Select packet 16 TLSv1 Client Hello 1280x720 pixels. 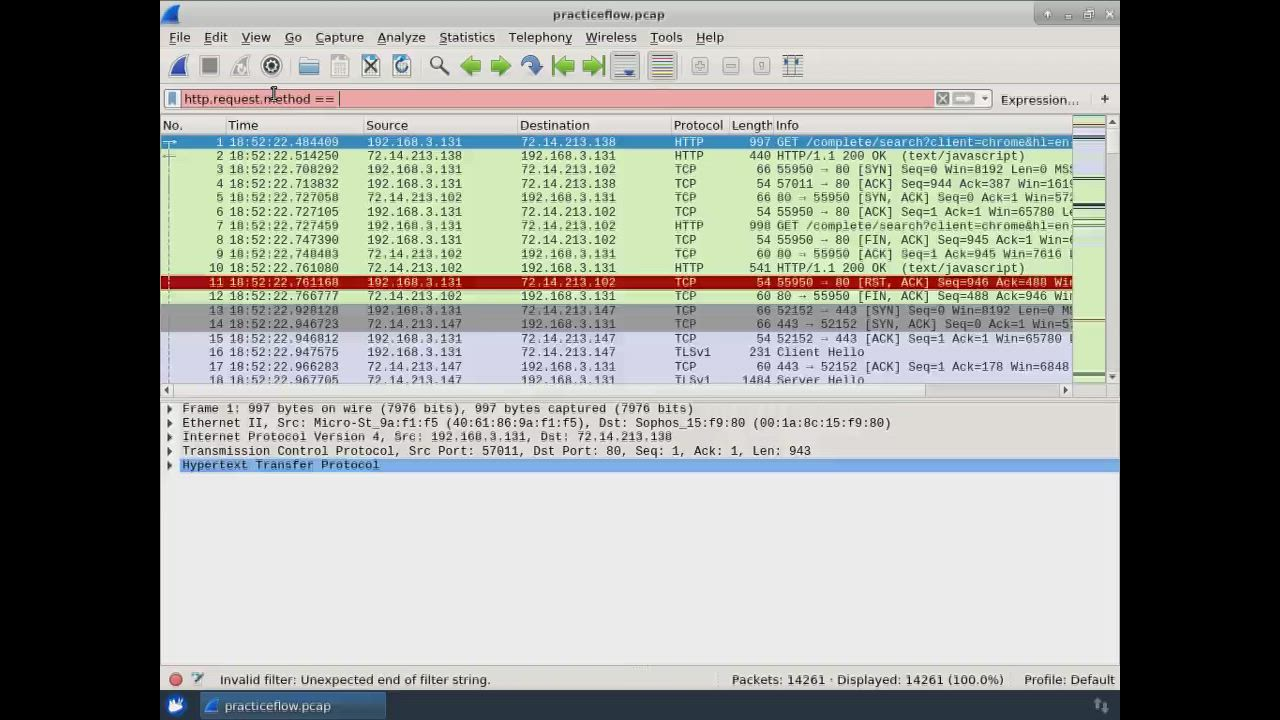pyautogui.click(x=616, y=353)
